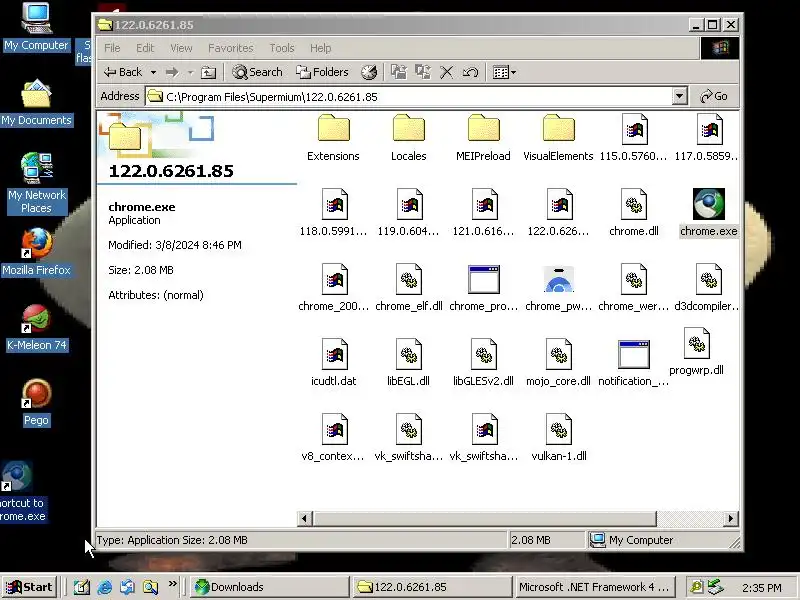Expand the Quick Launch overflow chevron
800x600 pixels.
[172, 584]
